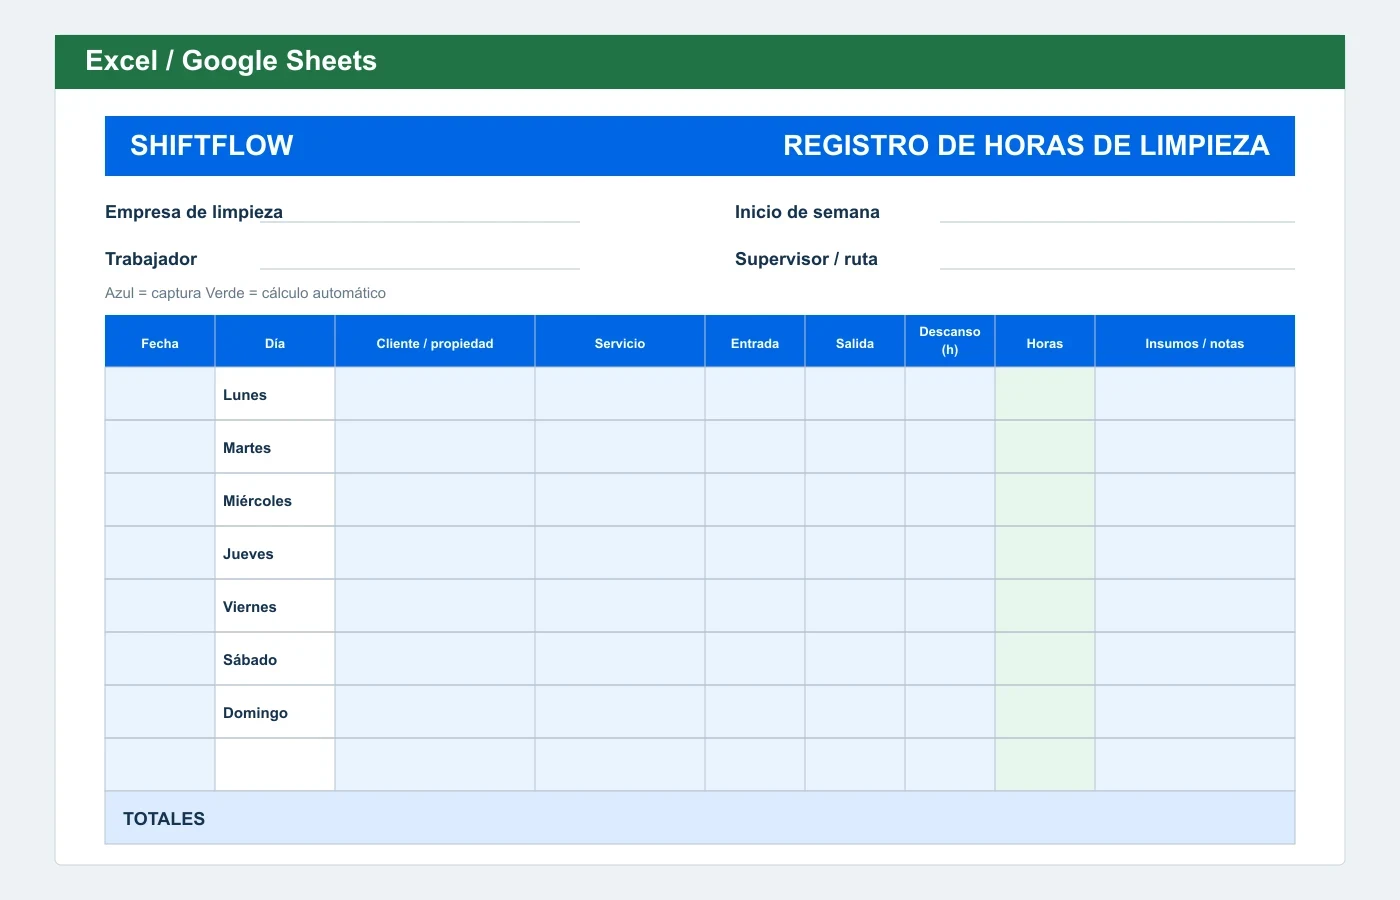Viewport: 1400px width, 900px height.
Task: Select the Horas column header
Action: click(x=1045, y=342)
